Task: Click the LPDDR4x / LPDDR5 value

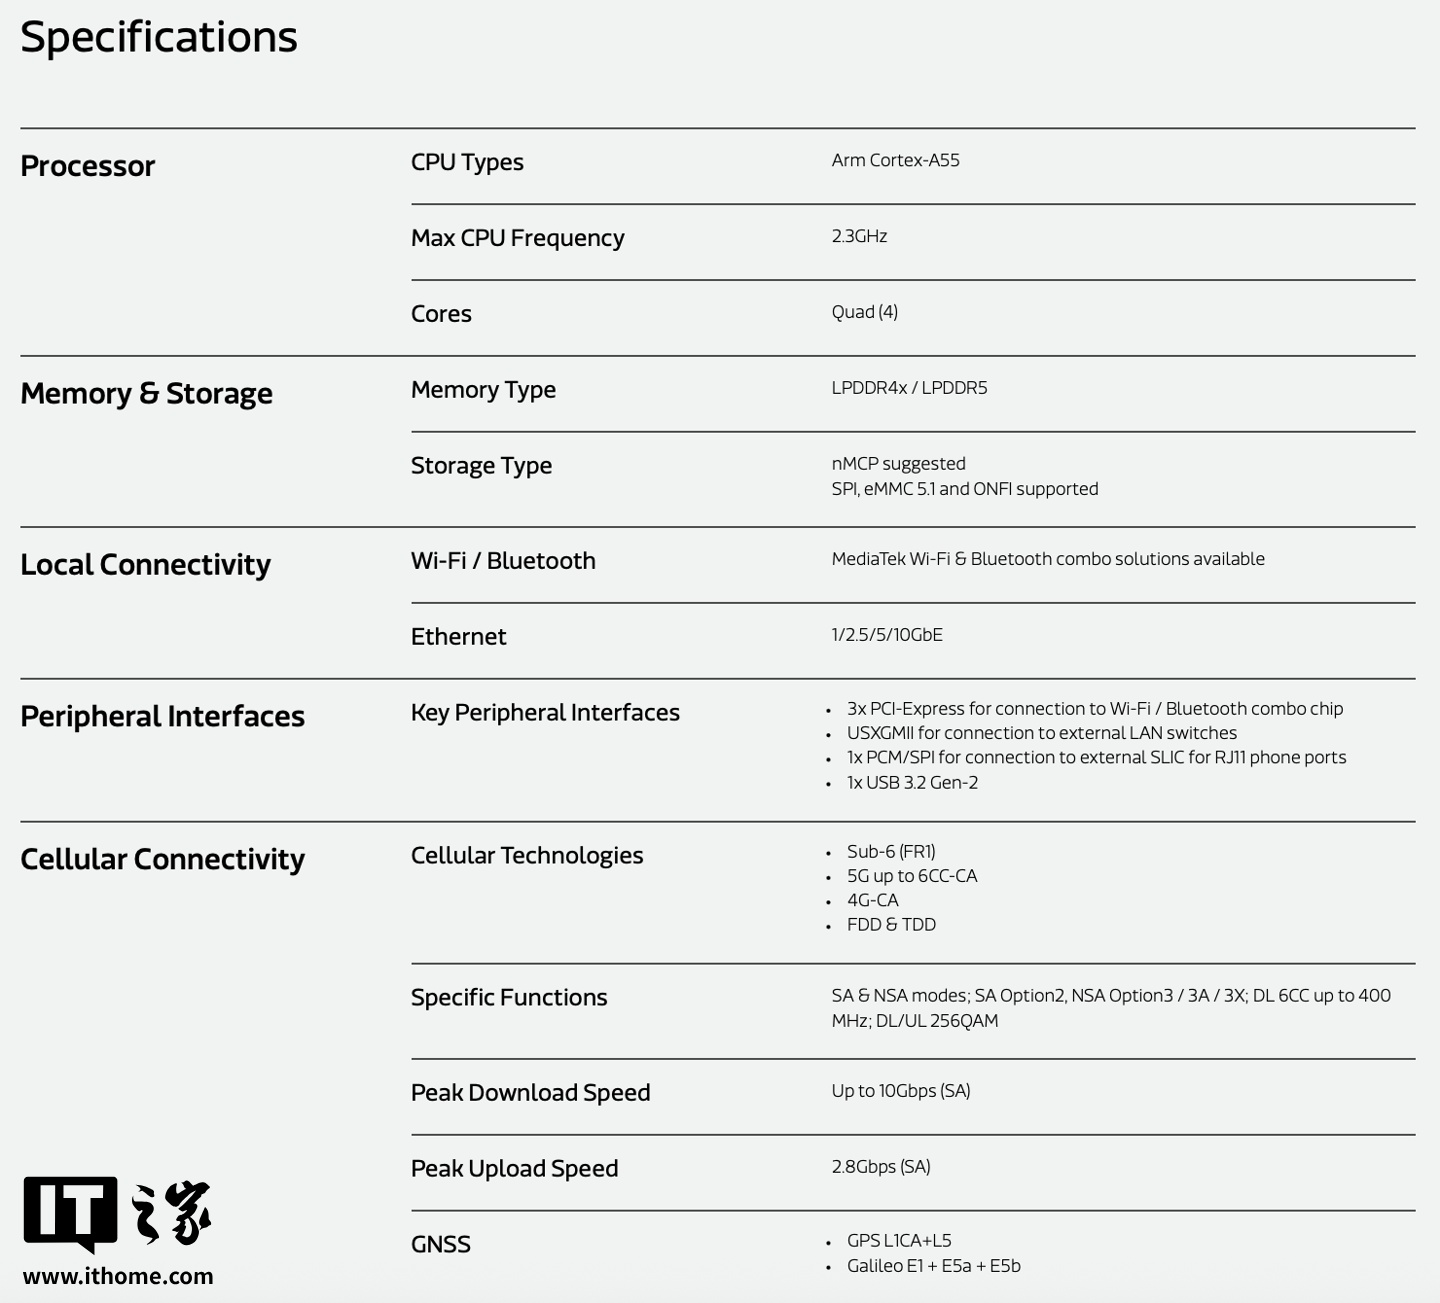Action: click(x=909, y=388)
